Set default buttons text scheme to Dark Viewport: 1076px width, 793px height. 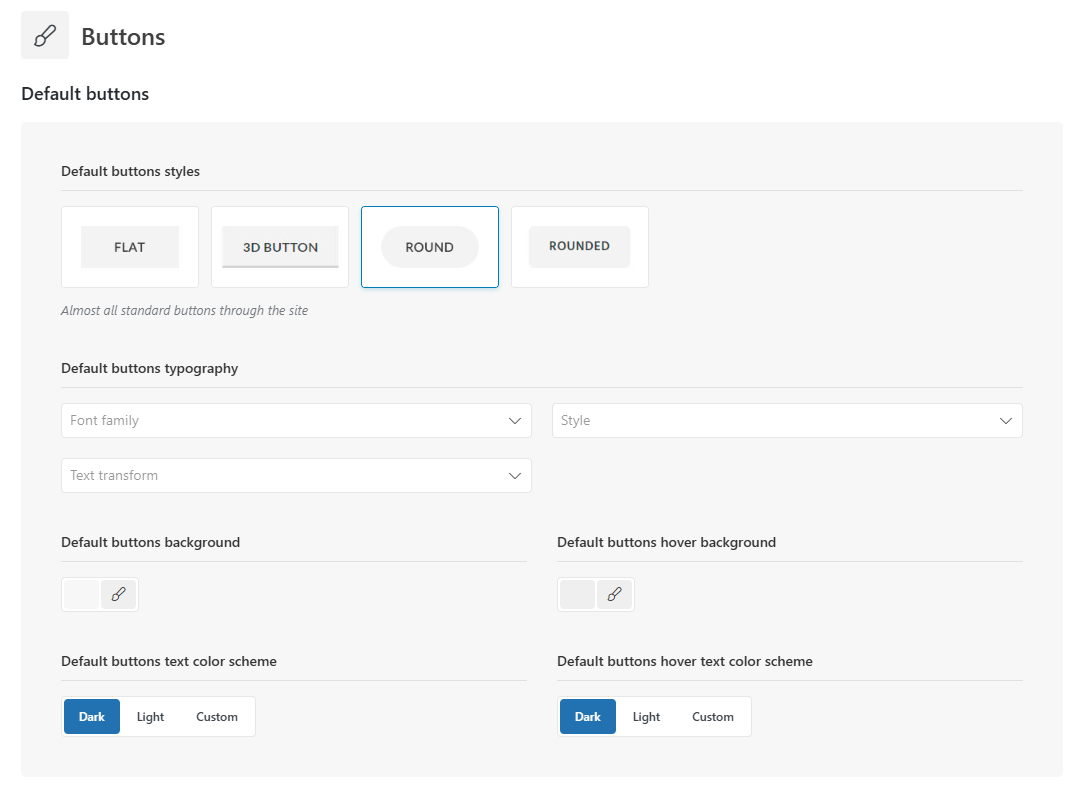point(92,717)
